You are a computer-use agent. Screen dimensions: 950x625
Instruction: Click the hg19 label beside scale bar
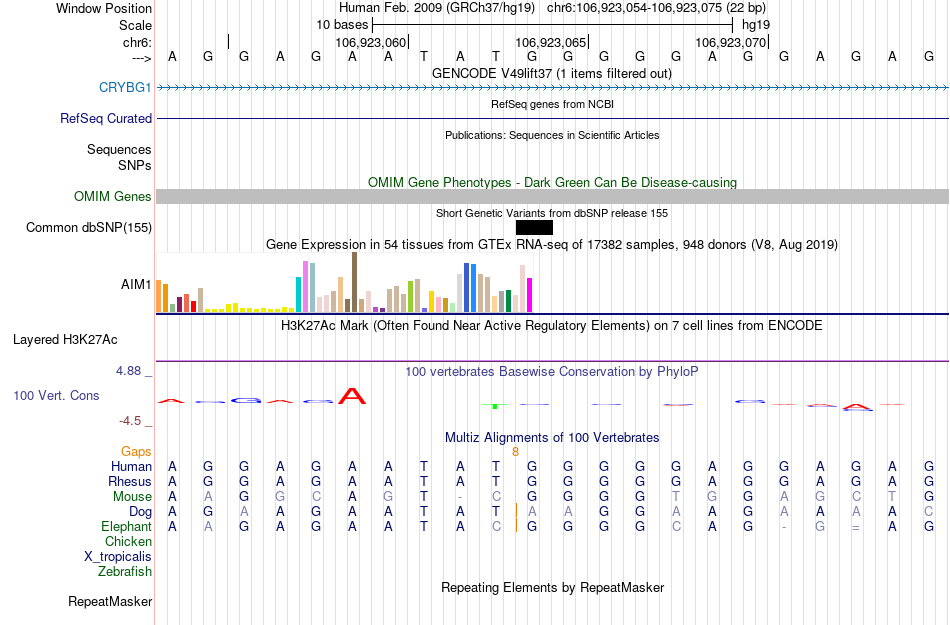(756, 25)
